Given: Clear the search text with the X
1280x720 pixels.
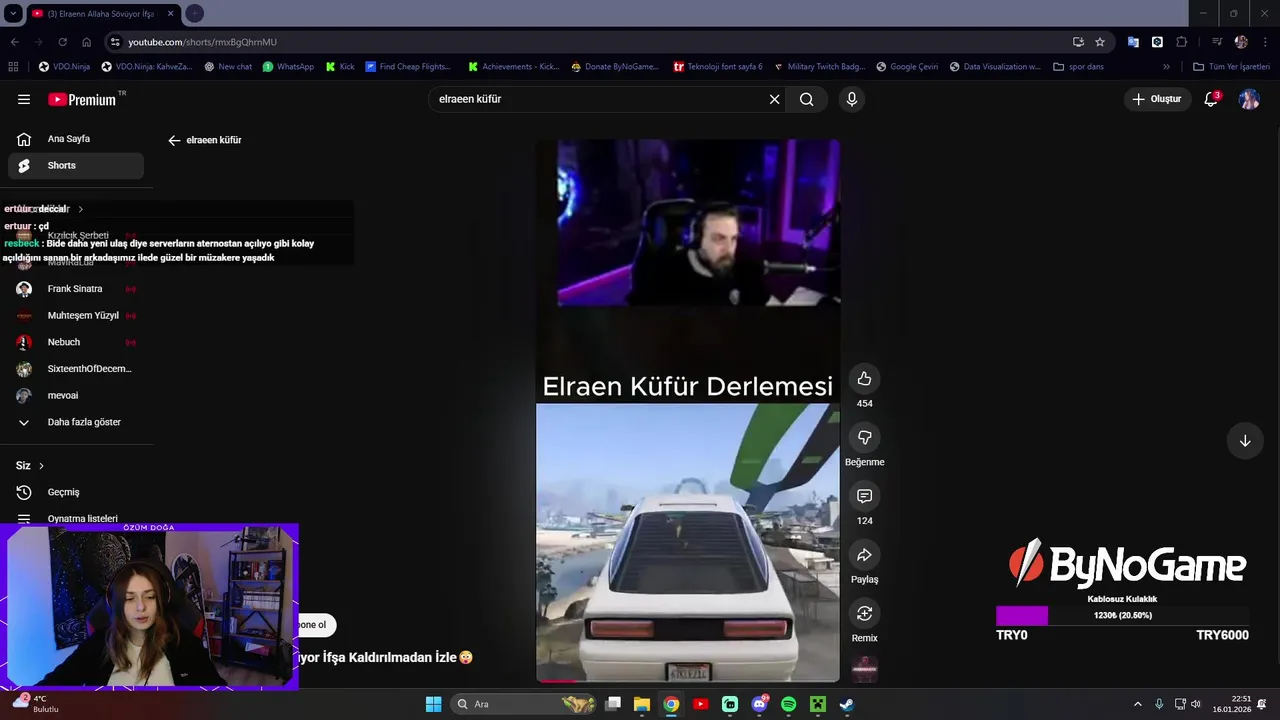Looking at the screenshot, I should pos(774,99).
